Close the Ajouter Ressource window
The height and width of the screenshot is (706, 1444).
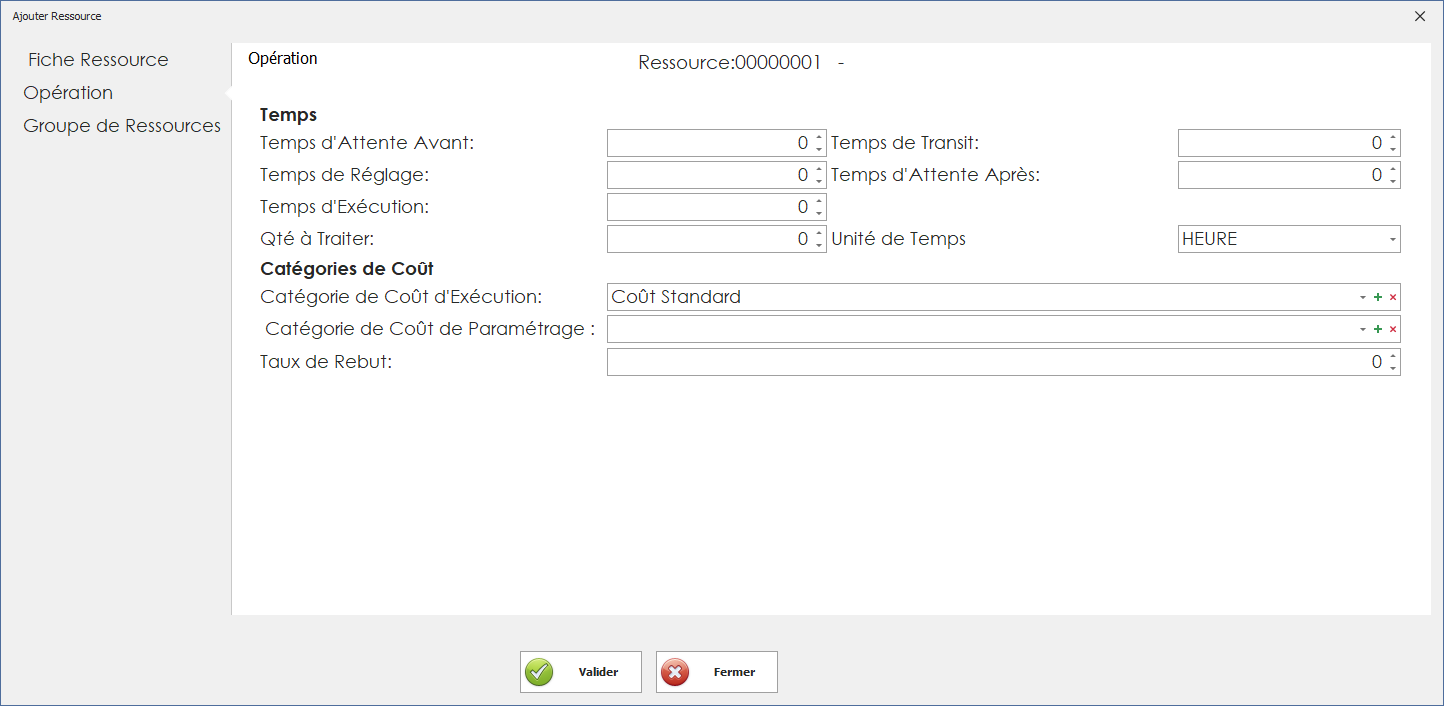(x=1420, y=16)
